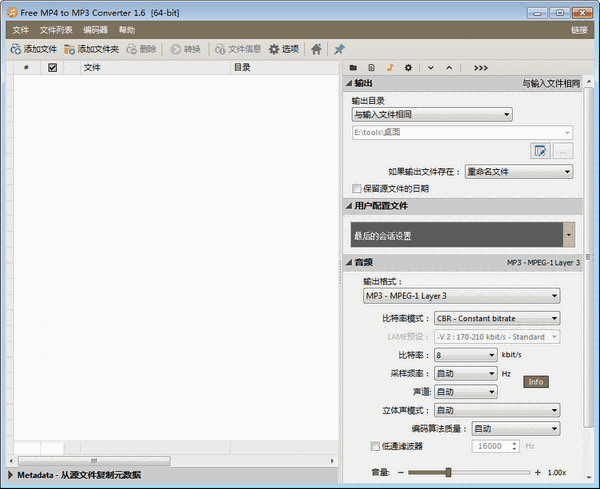
Task: Click the File column header
Action: click(x=155, y=68)
